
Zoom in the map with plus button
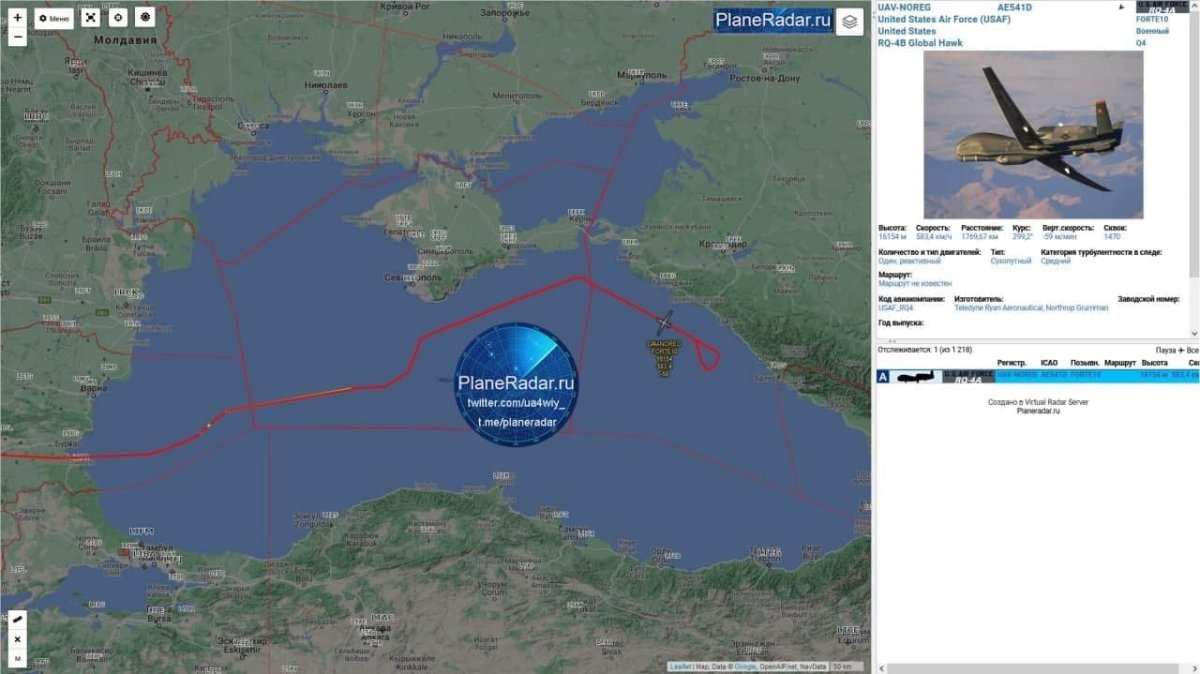click(x=17, y=17)
